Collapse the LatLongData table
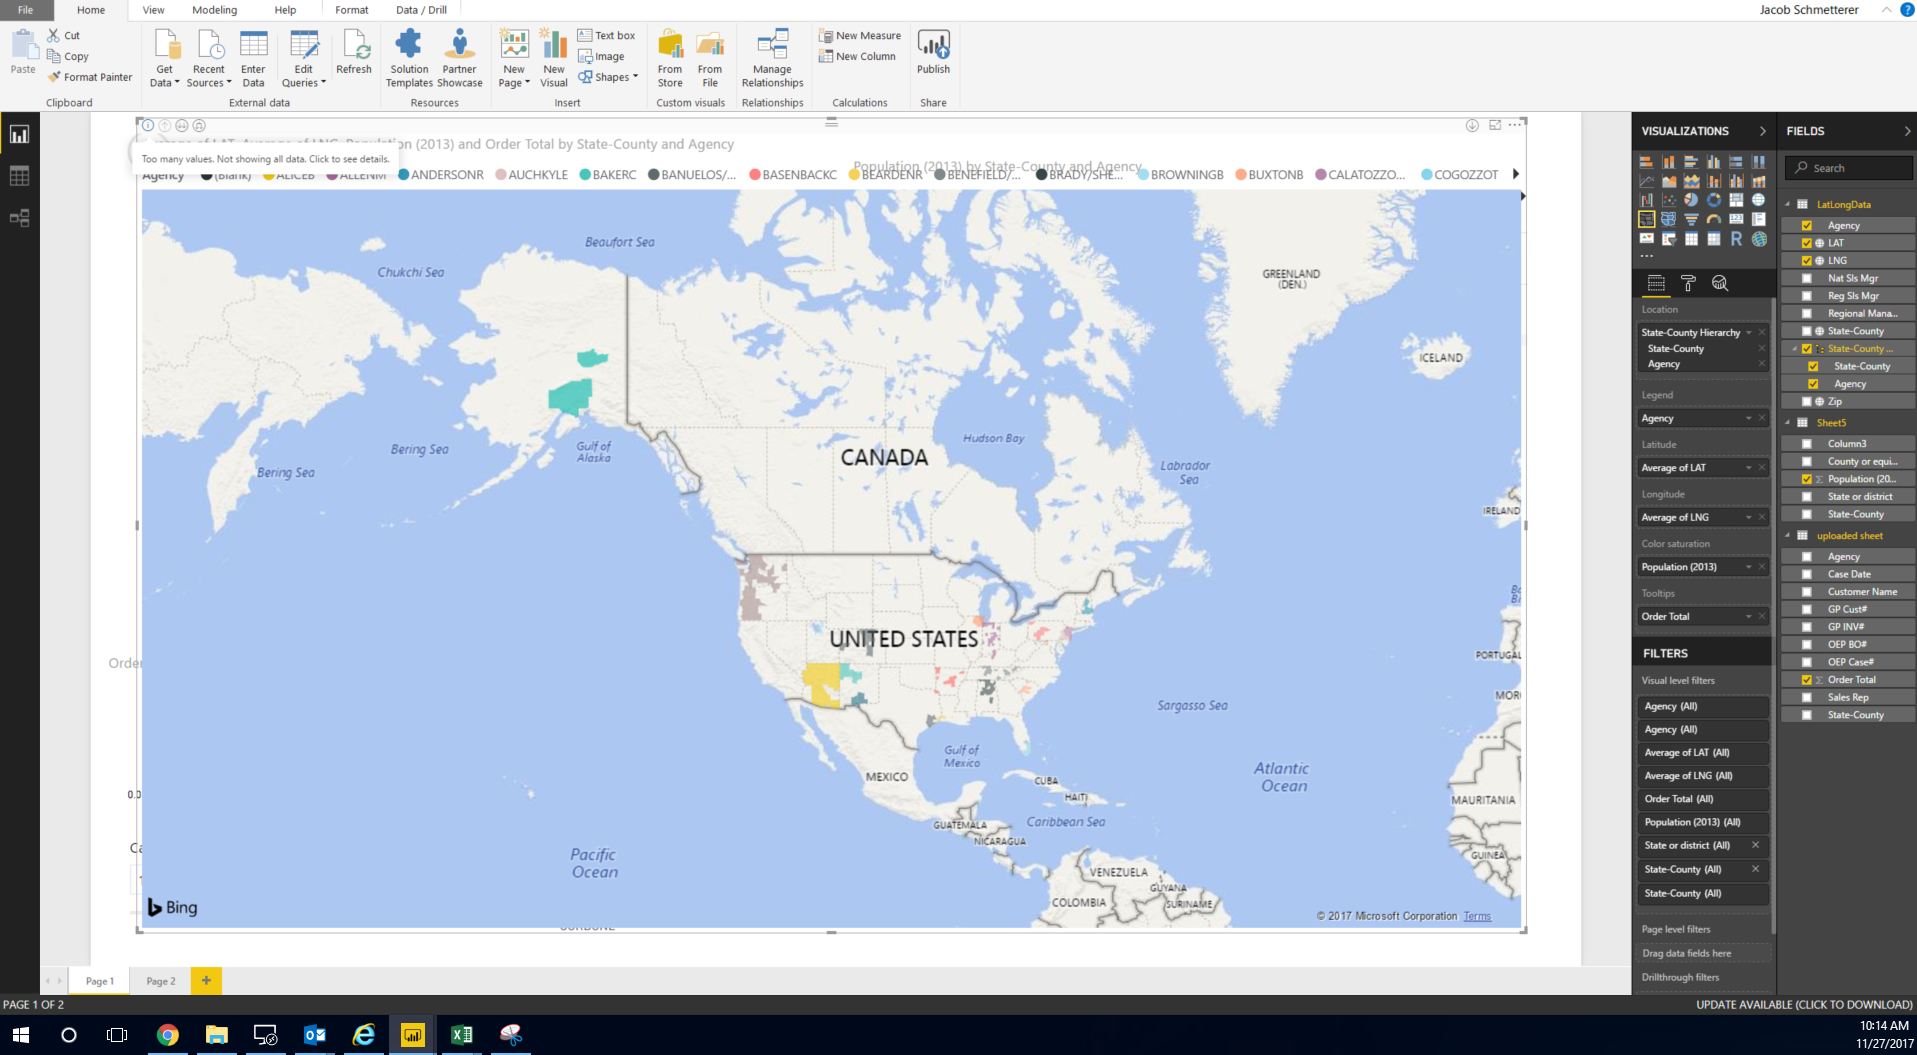The width and height of the screenshot is (1917, 1055). tap(1788, 204)
